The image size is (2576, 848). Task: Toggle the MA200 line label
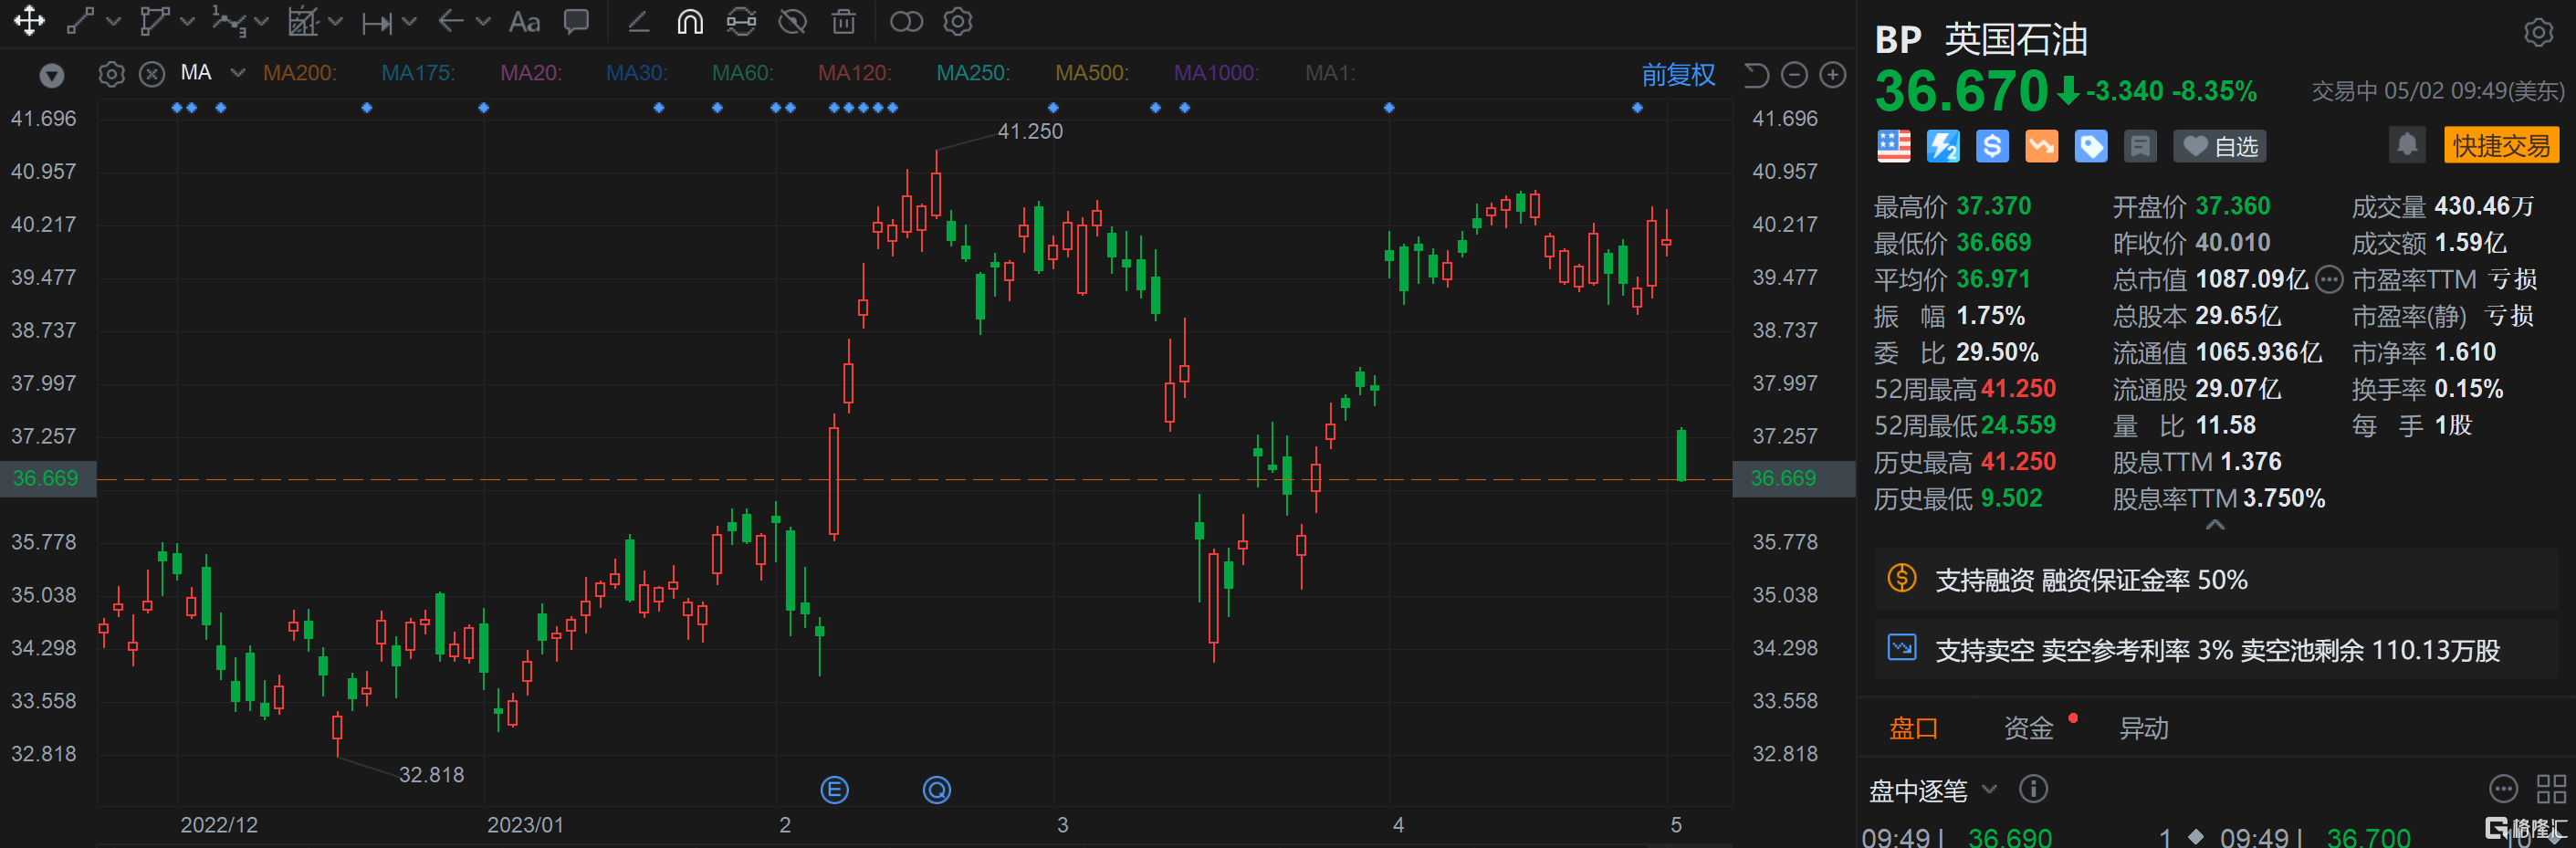coord(300,73)
